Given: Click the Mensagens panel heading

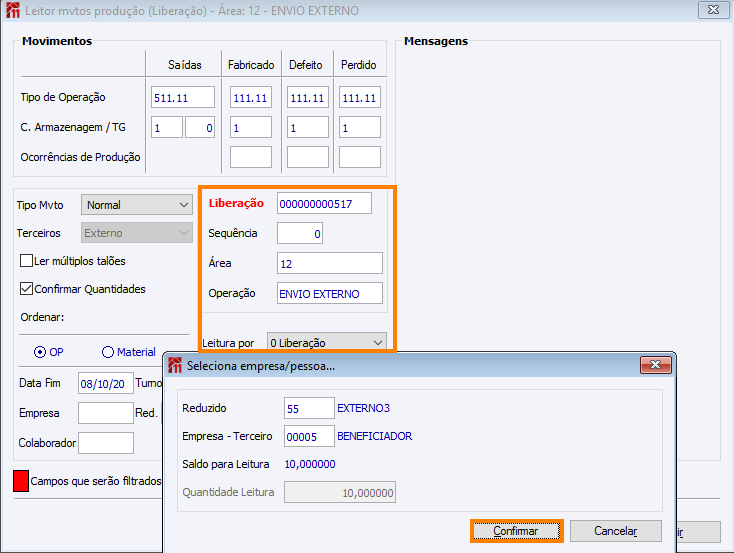Looking at the screenshot, I should pyautogui.click(x=436, y=41).
